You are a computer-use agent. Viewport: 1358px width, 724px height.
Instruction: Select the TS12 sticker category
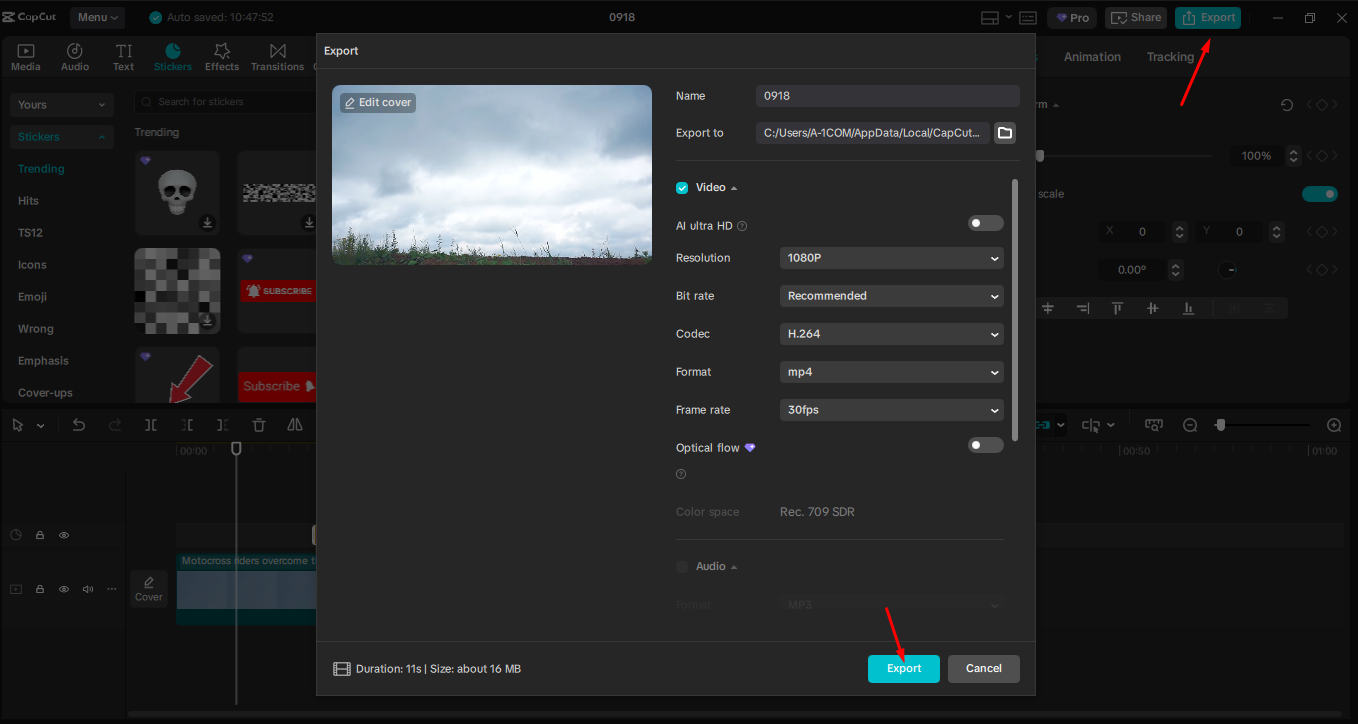click(x=30, y=233)
